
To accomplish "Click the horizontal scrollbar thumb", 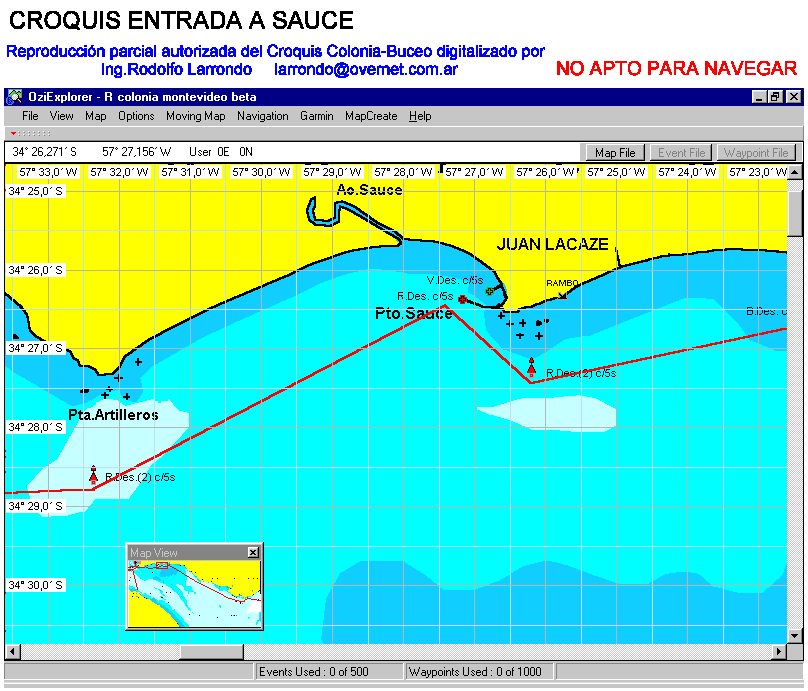I will click(211, 652).
